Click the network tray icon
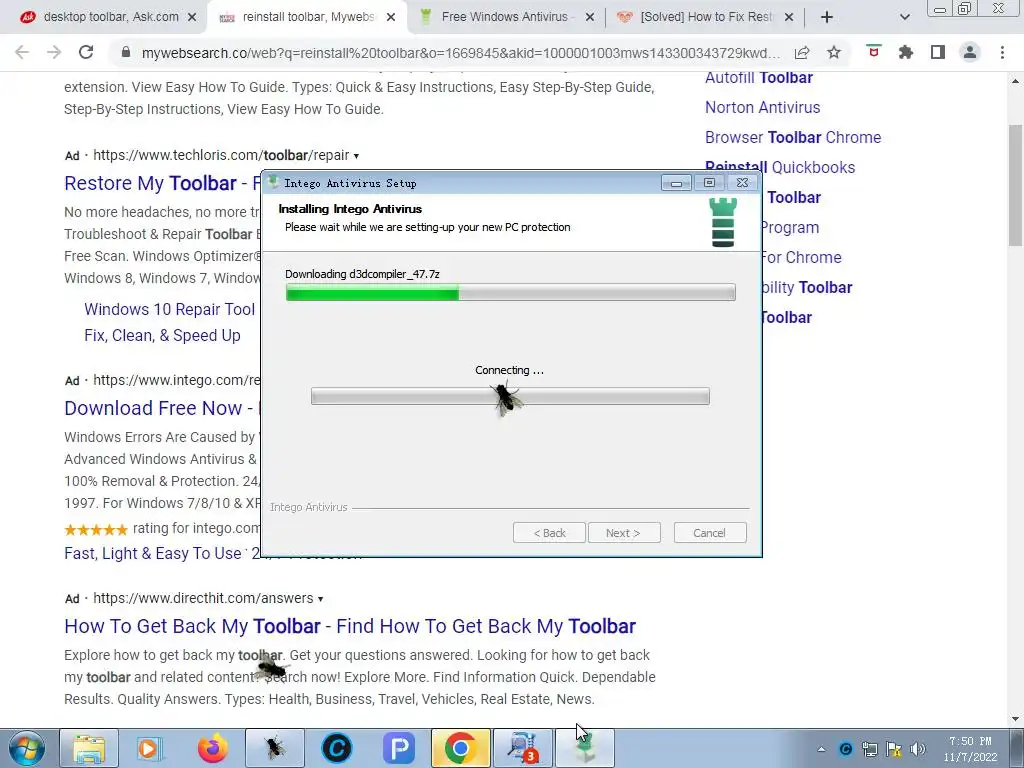Viewport: 1024px width, 768px height. click(x=870, y=749)
